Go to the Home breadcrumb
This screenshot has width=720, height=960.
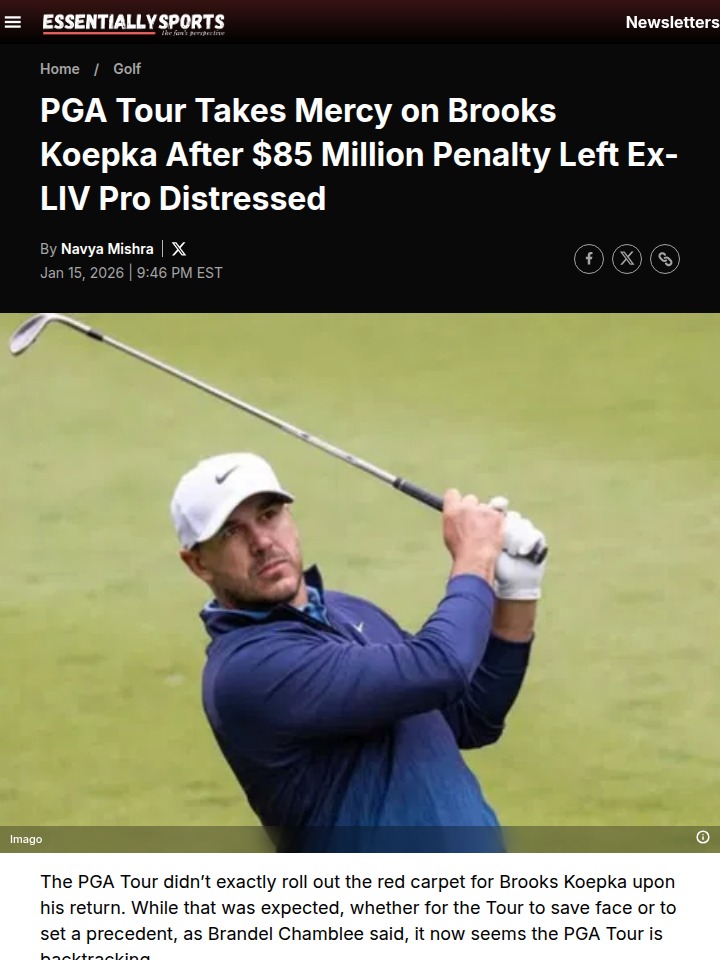[x=59, y=69]
